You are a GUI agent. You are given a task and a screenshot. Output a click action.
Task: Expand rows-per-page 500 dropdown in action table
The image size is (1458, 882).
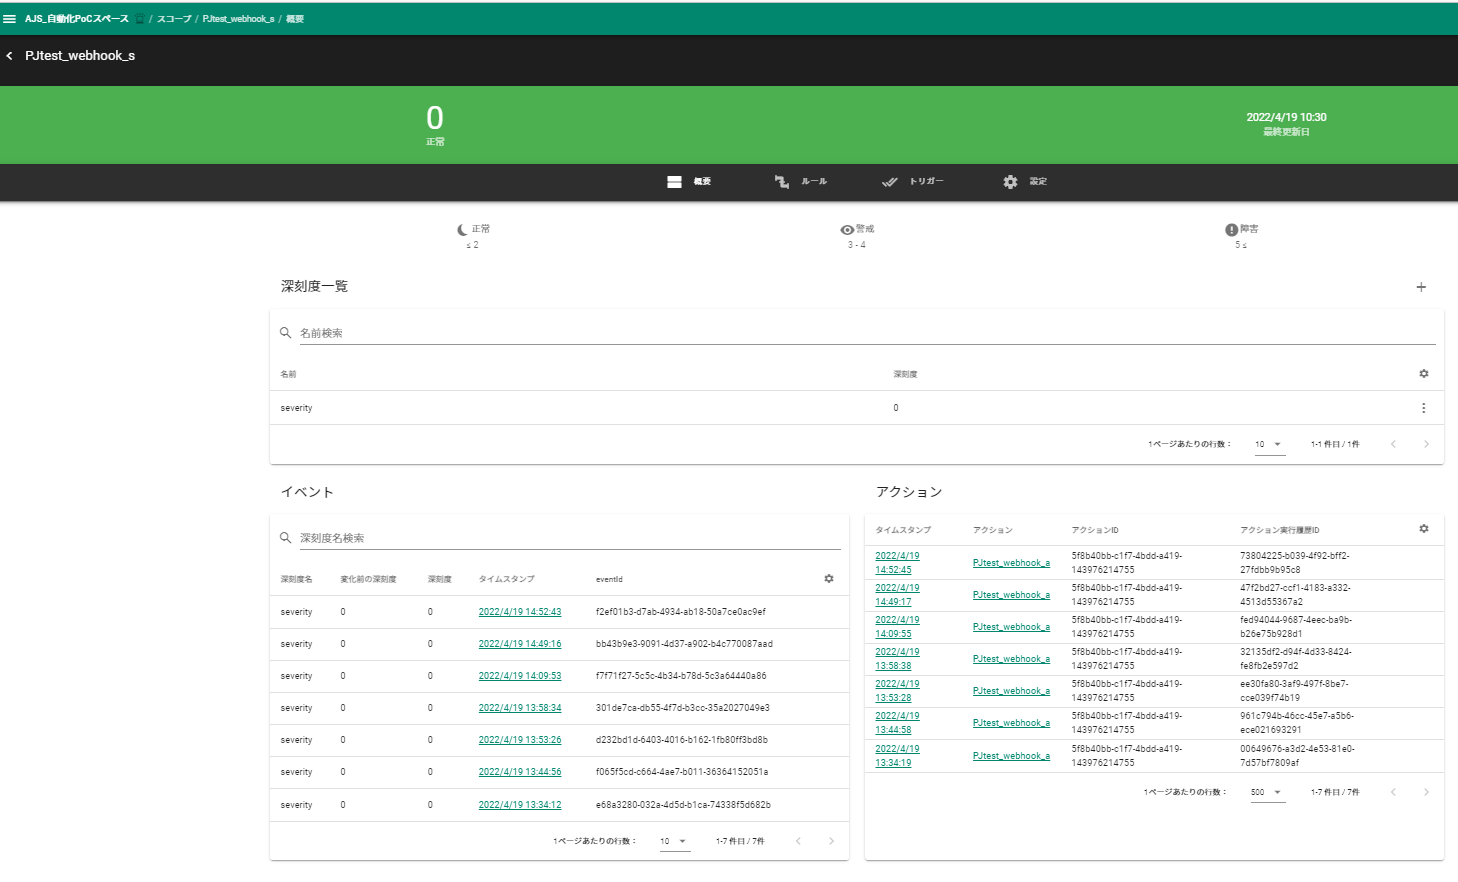click(1266, 792)
